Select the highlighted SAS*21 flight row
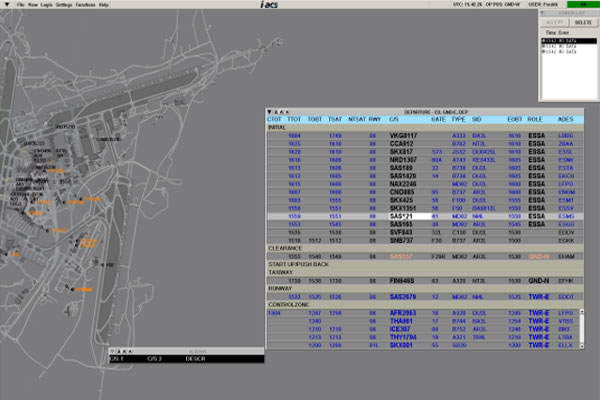The height and width of the screenshot is (400, 600). pyautogui.click(x=403, y=215)
